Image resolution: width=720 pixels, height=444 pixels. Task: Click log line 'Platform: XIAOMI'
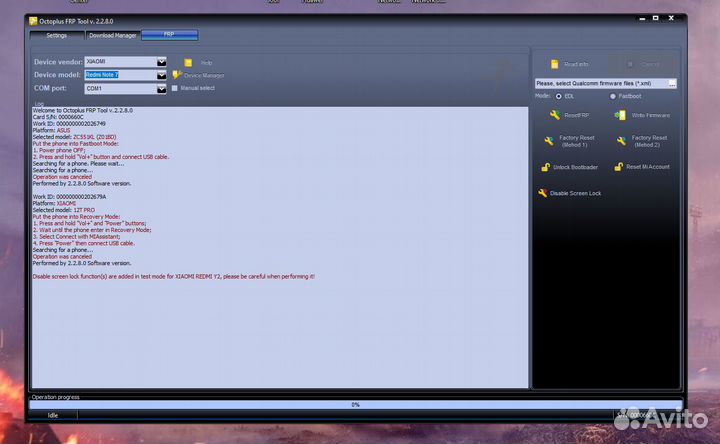54,203
